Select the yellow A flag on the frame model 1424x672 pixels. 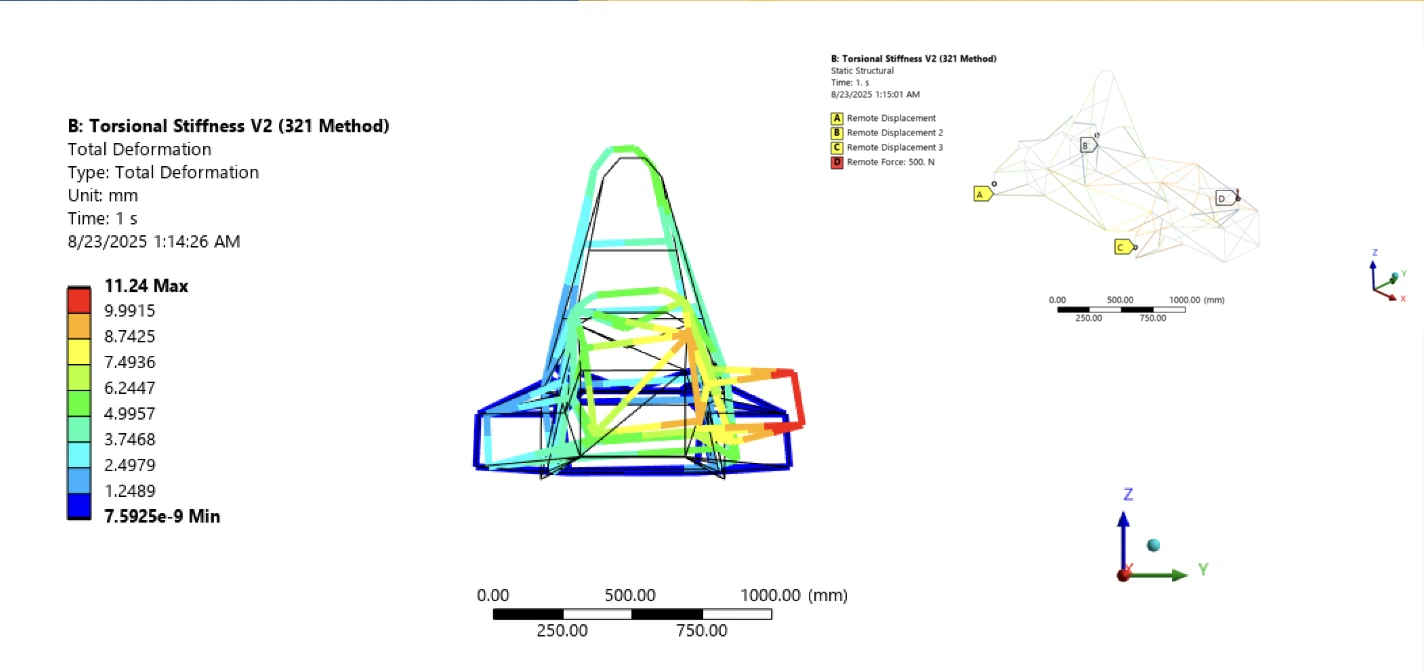(982, 194)
